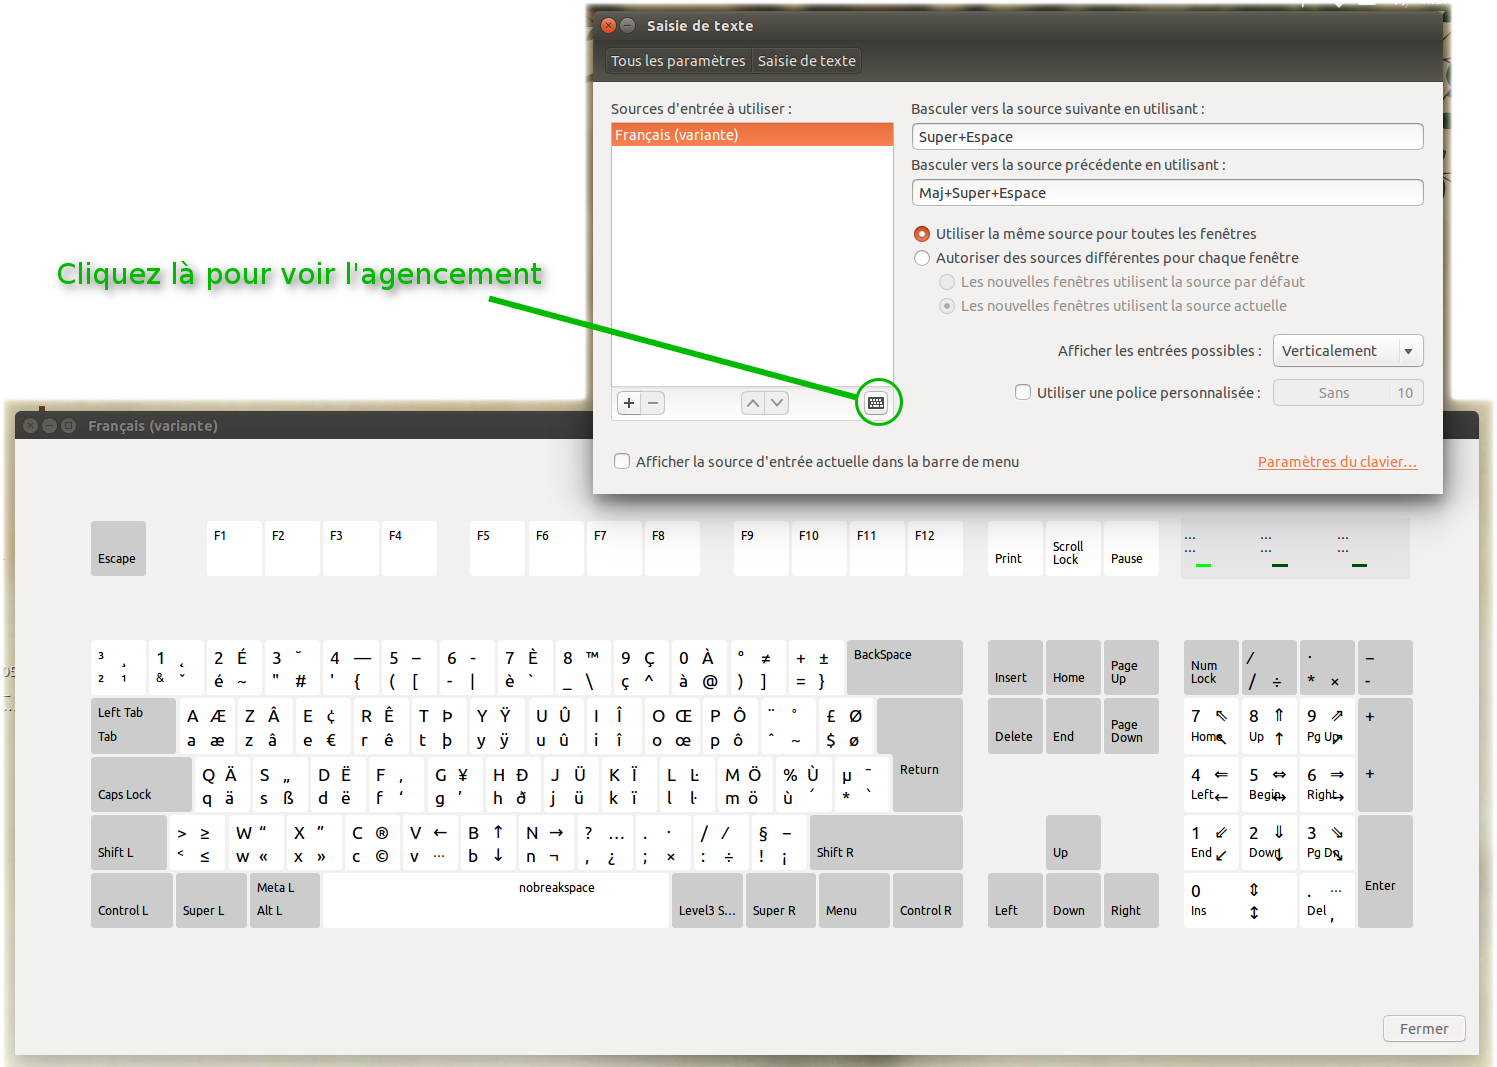Click nobreakspace space bar key
1497x1067 pixels.
(x=496, y=900)
